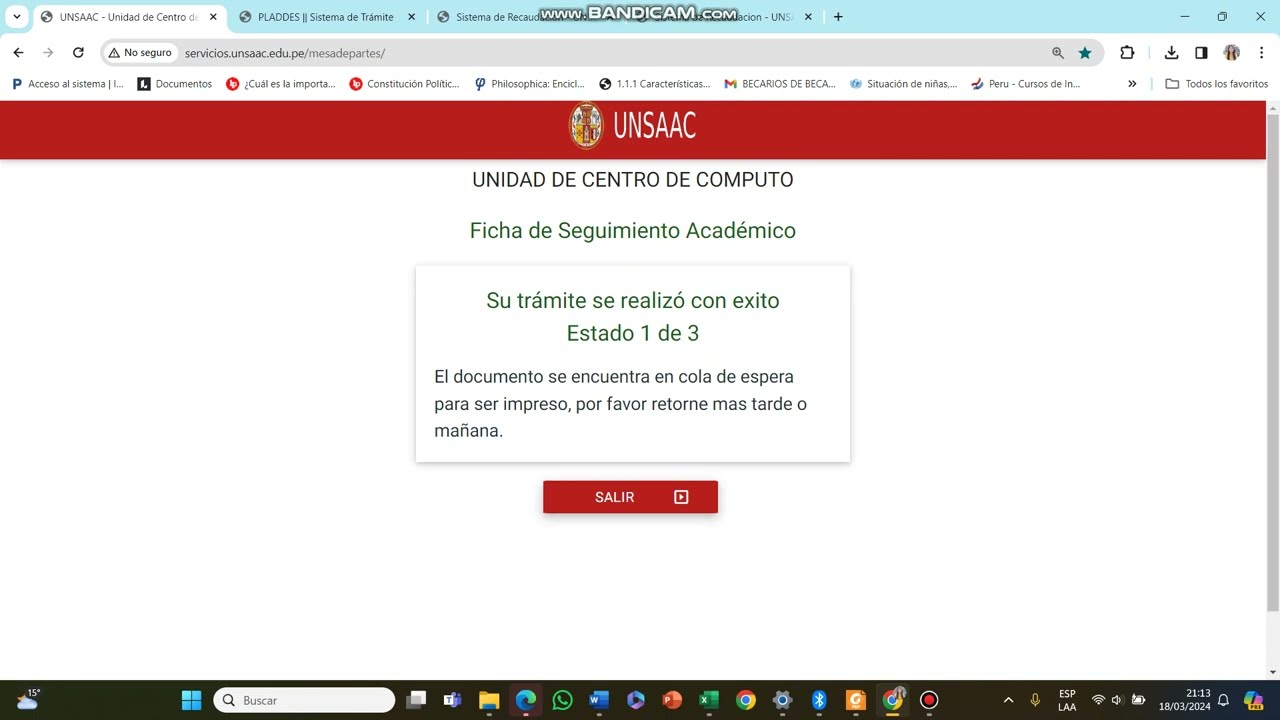Click 'UNIDAD DE CENTRO DE COMPUTO' title
Viewport: 1280px width, 720px height.
pyautogui.click(x=633, y=180)
